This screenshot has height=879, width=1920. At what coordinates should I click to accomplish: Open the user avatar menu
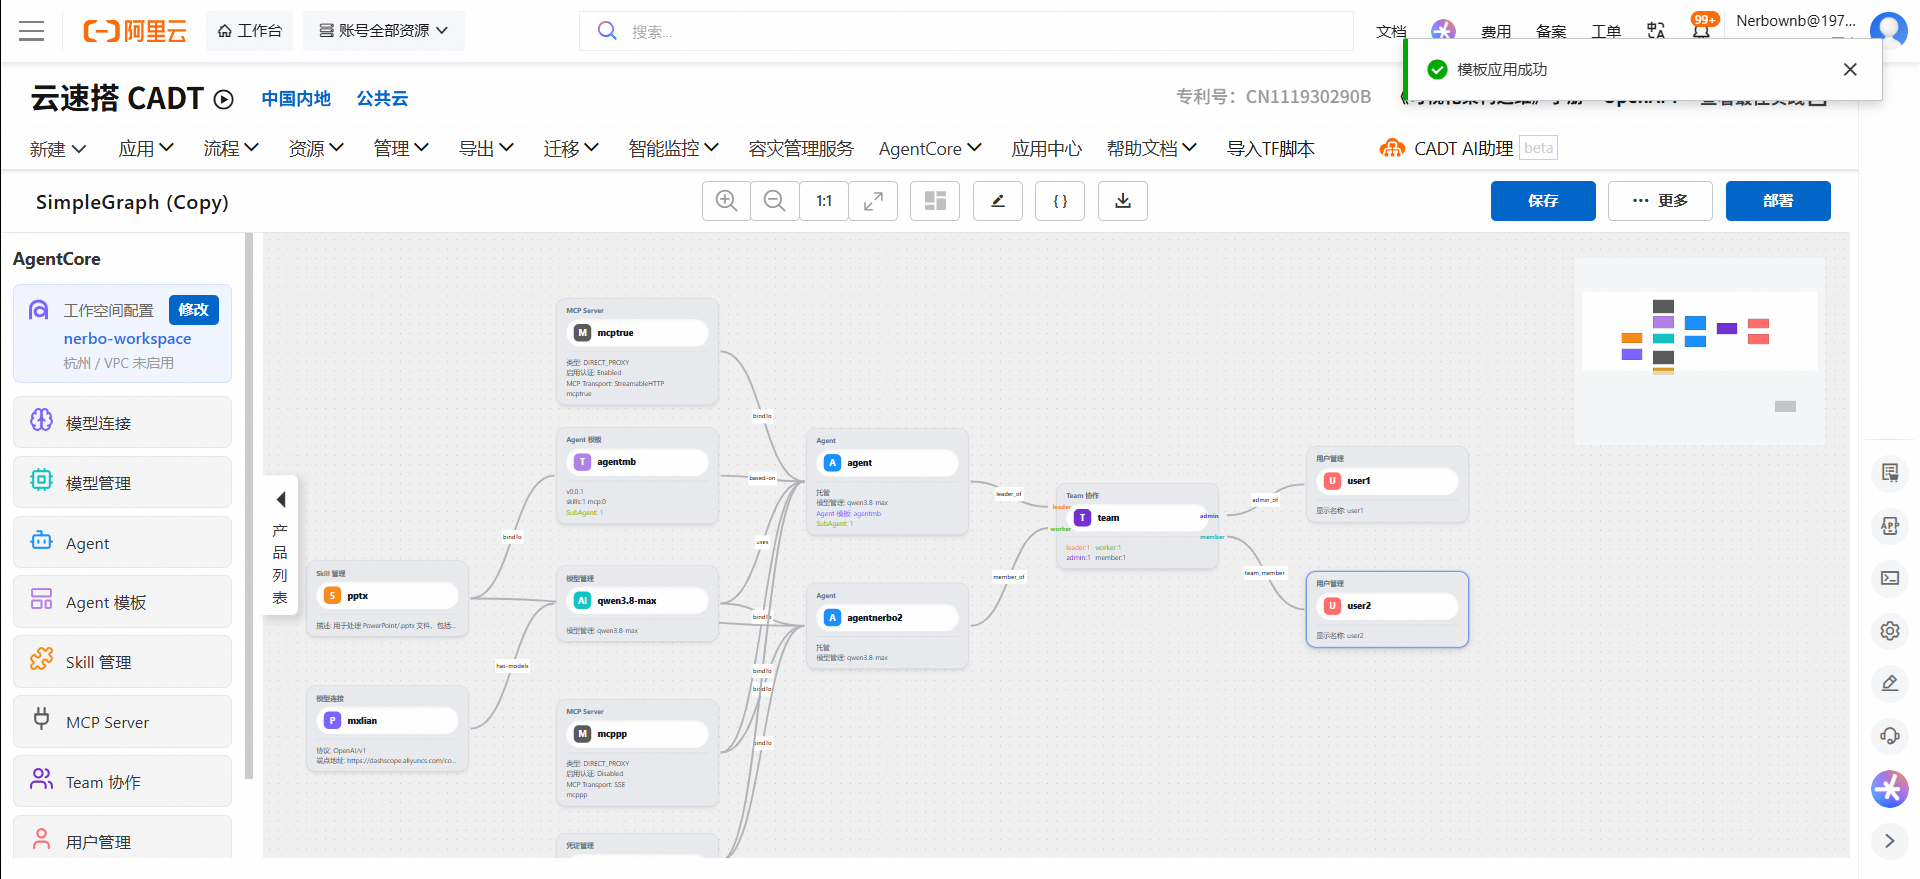point(1888,29)
